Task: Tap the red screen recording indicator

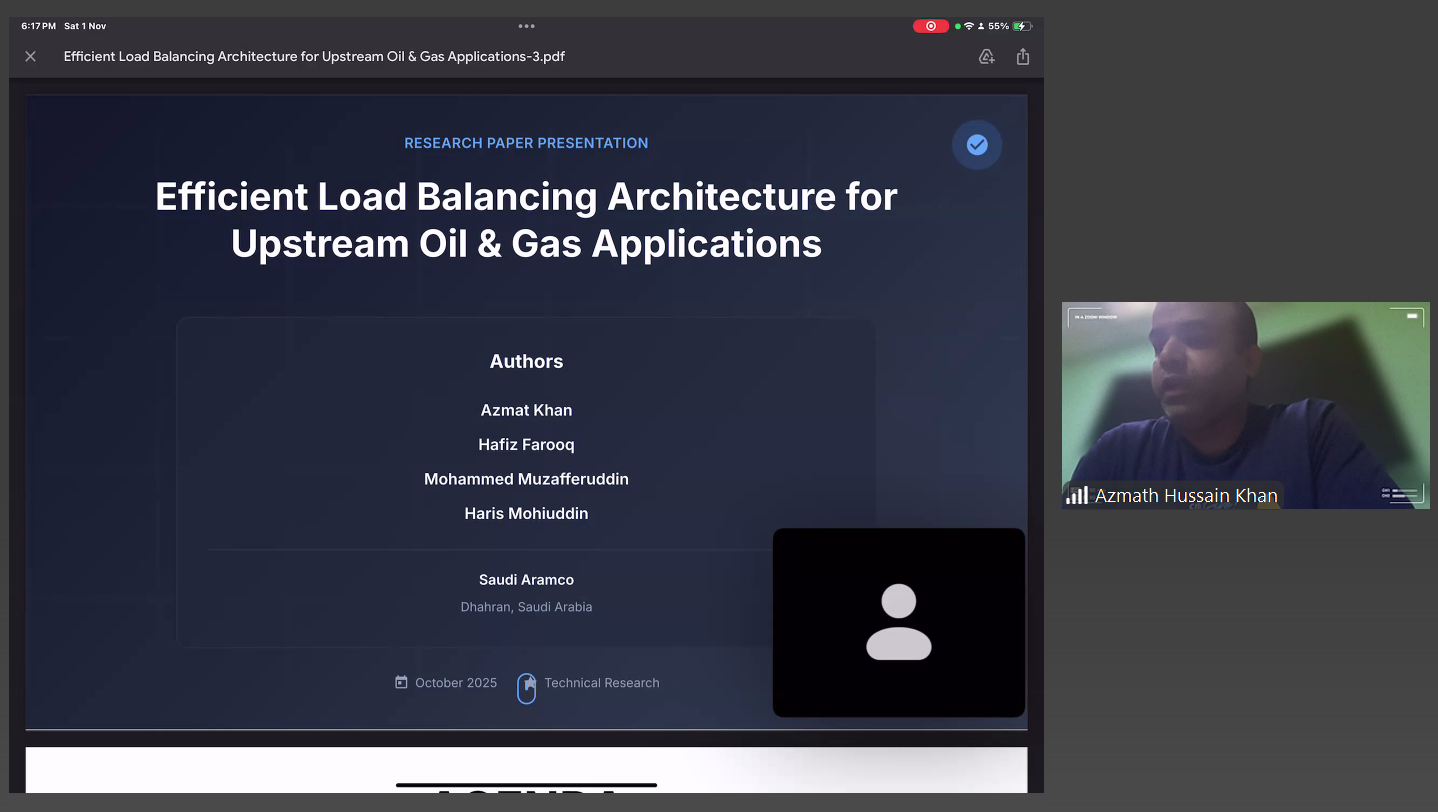Action: coord(930,26)
